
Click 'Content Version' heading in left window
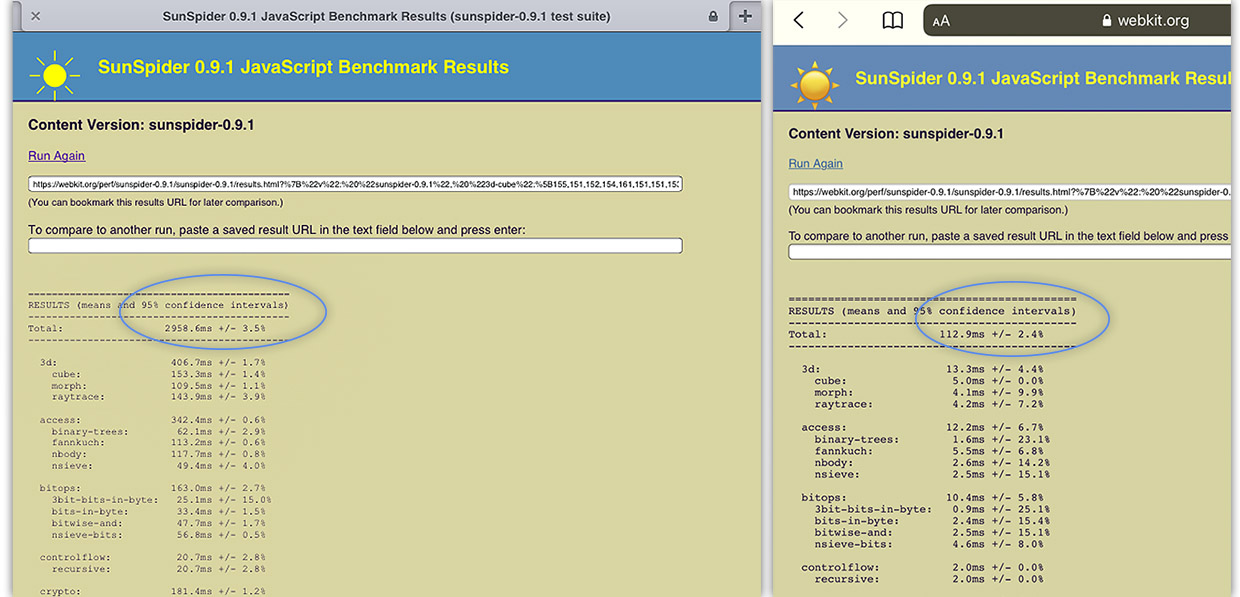click(141, 125)
